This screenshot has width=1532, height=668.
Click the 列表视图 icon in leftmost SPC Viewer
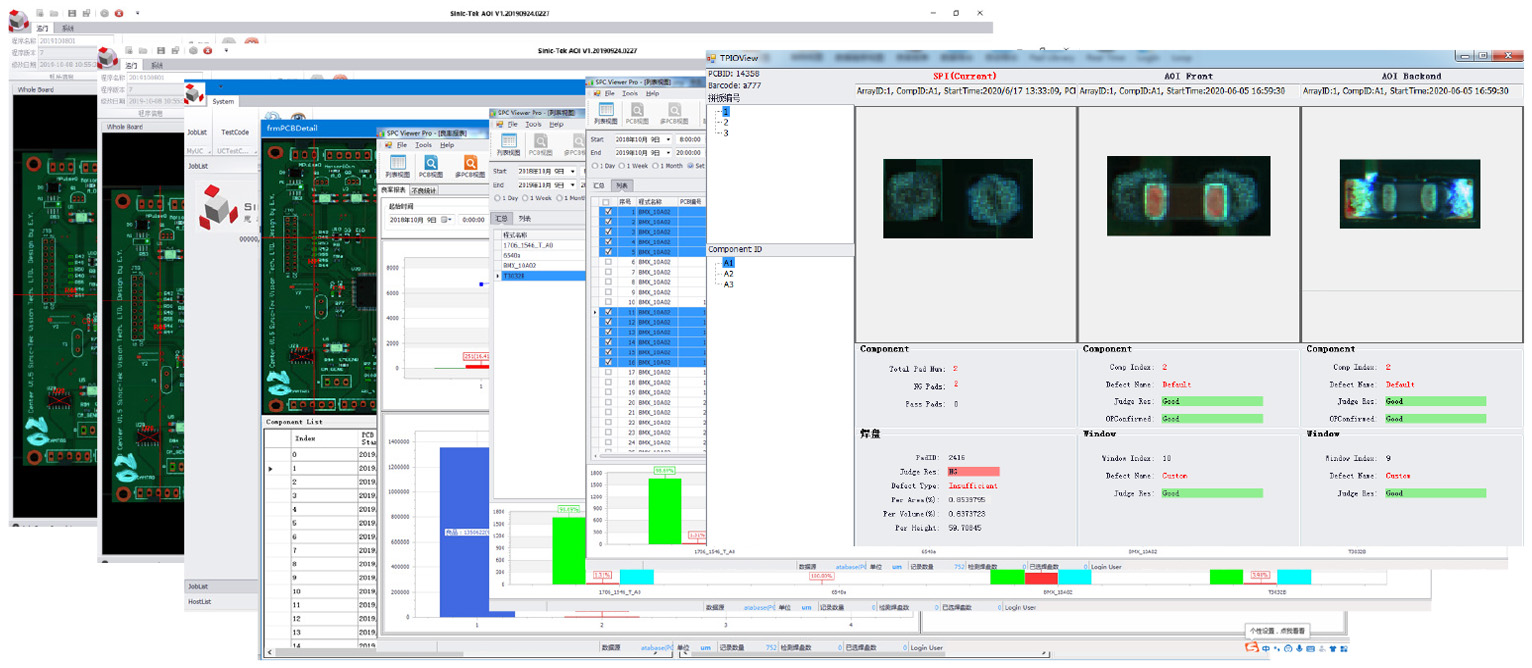397,165
